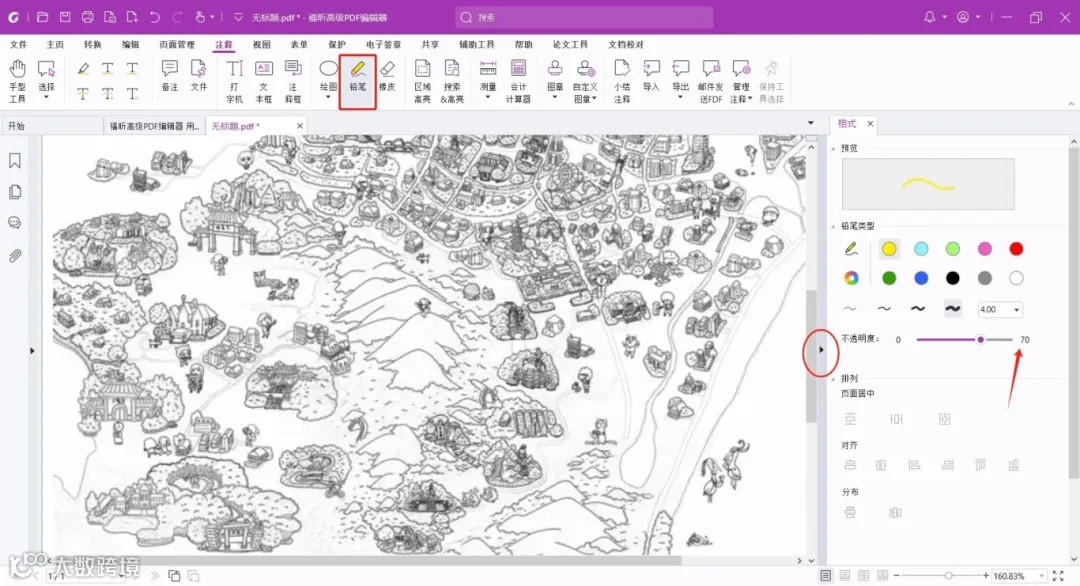Click the fullscreen icon in status bar

coord(1058,576)
